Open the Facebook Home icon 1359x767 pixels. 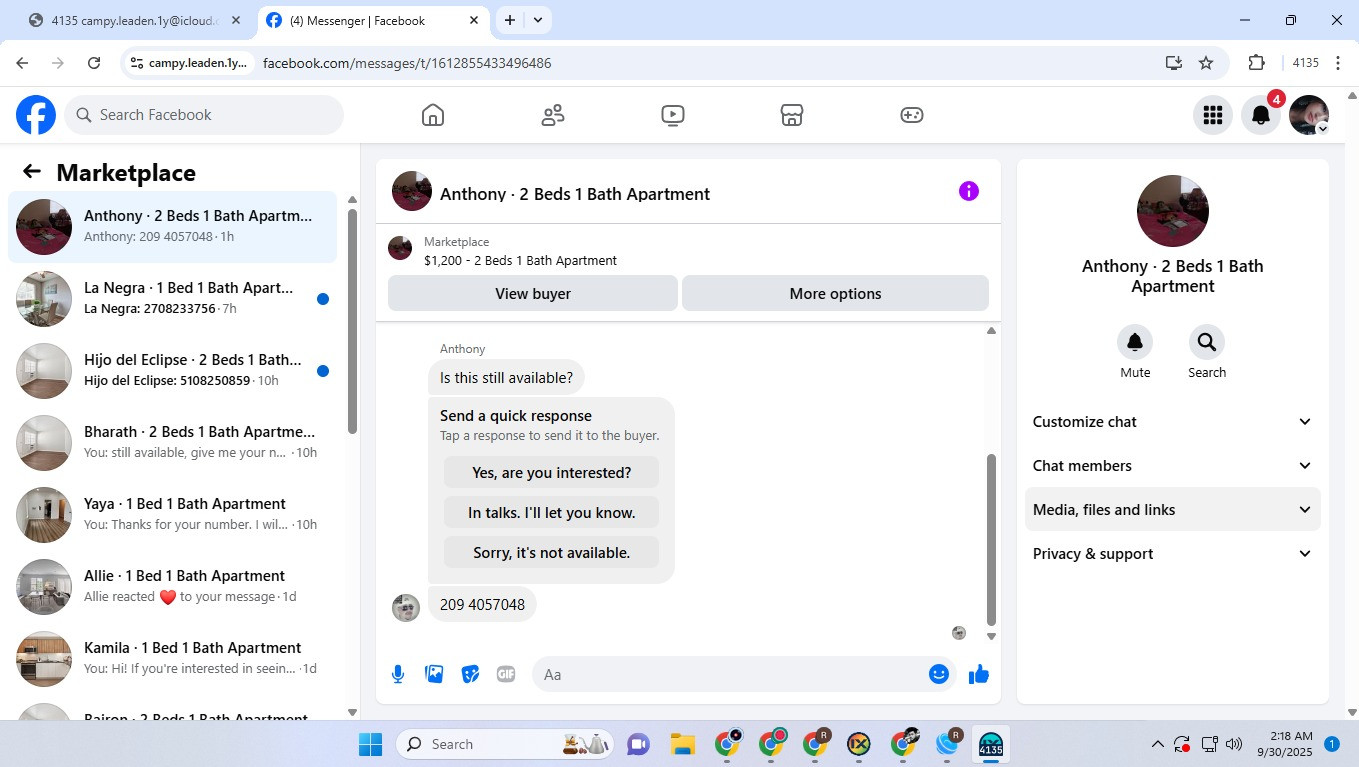click(433, 115)
